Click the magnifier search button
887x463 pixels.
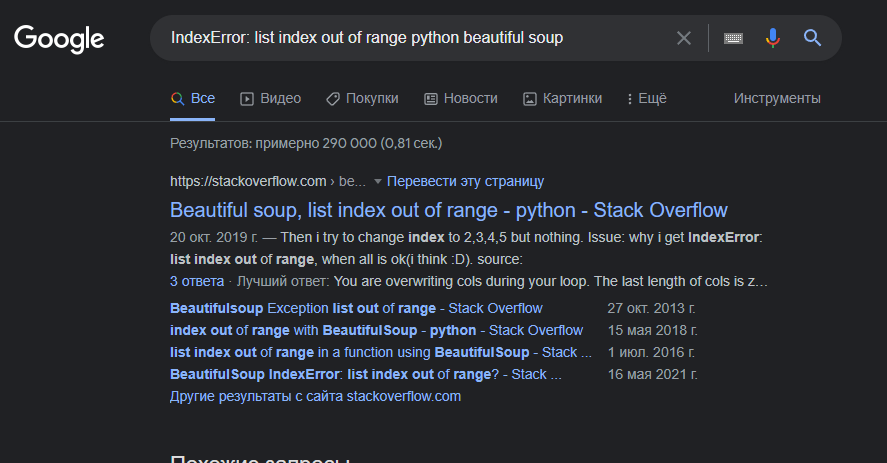(812, 38)
